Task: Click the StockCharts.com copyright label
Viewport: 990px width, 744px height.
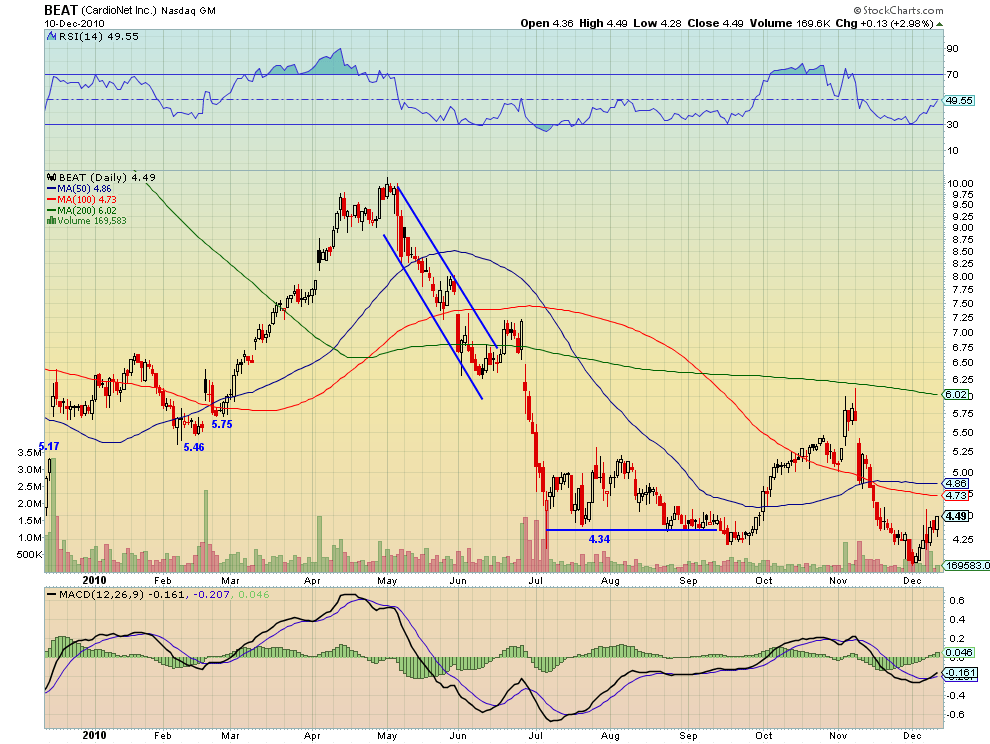Action: (x=898, y=10)
